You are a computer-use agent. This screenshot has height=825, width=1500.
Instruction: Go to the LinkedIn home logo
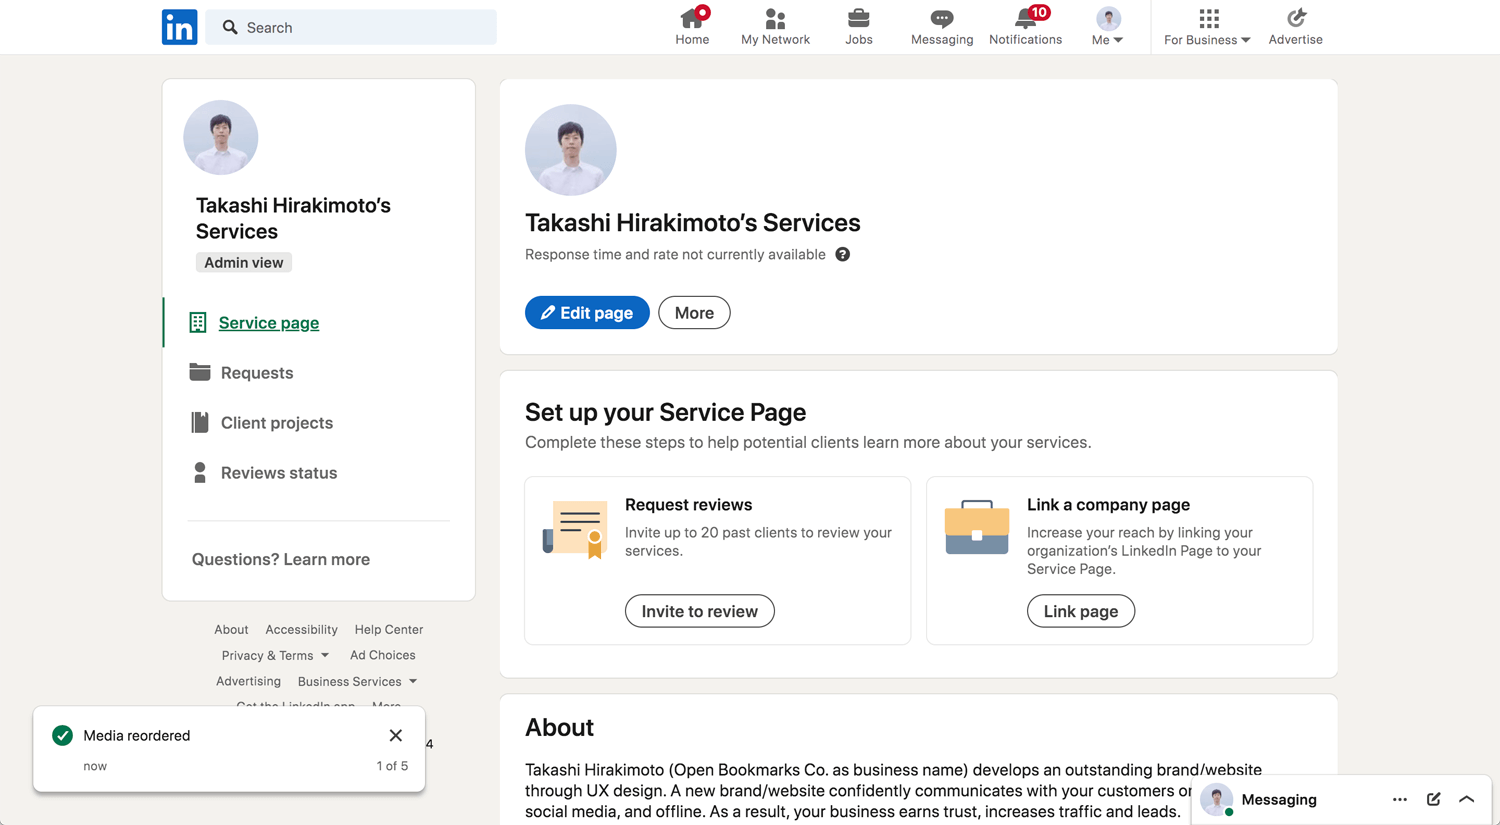[x=180, y=27]
